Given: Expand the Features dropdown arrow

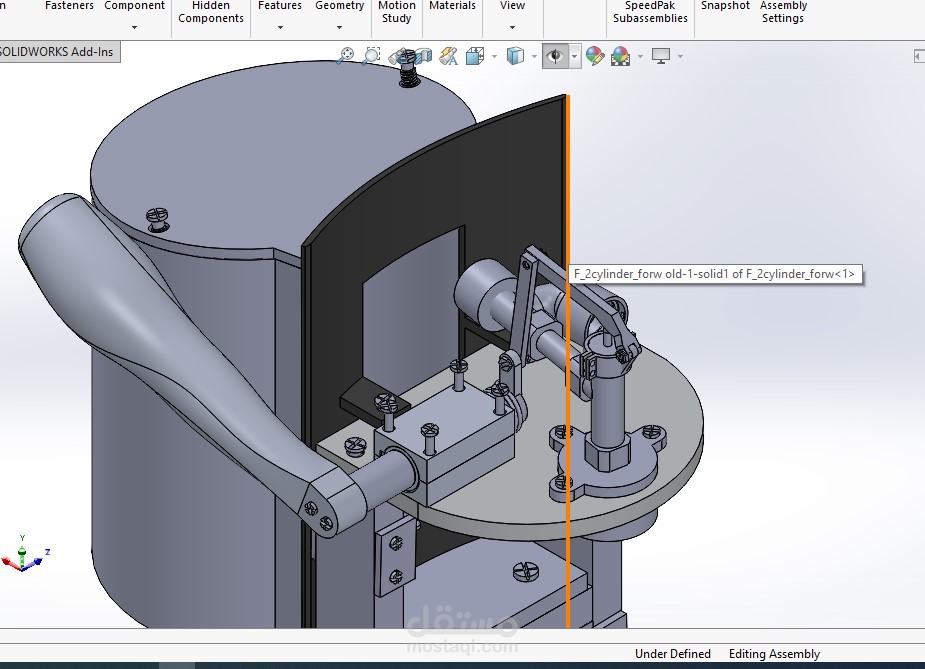Looking at the screenshot, I should pos(280,27).
